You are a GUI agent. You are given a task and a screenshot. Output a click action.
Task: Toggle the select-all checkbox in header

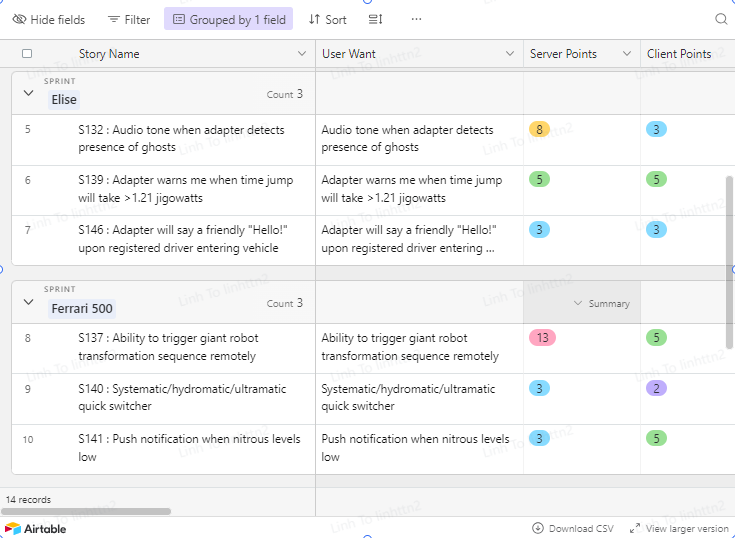point(27,54)
